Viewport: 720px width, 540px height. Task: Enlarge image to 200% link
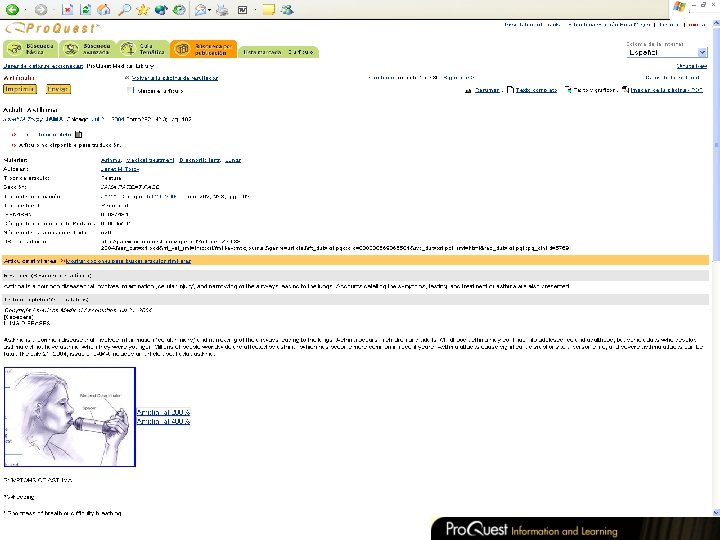pyautogui.click(x=163, y=412)
